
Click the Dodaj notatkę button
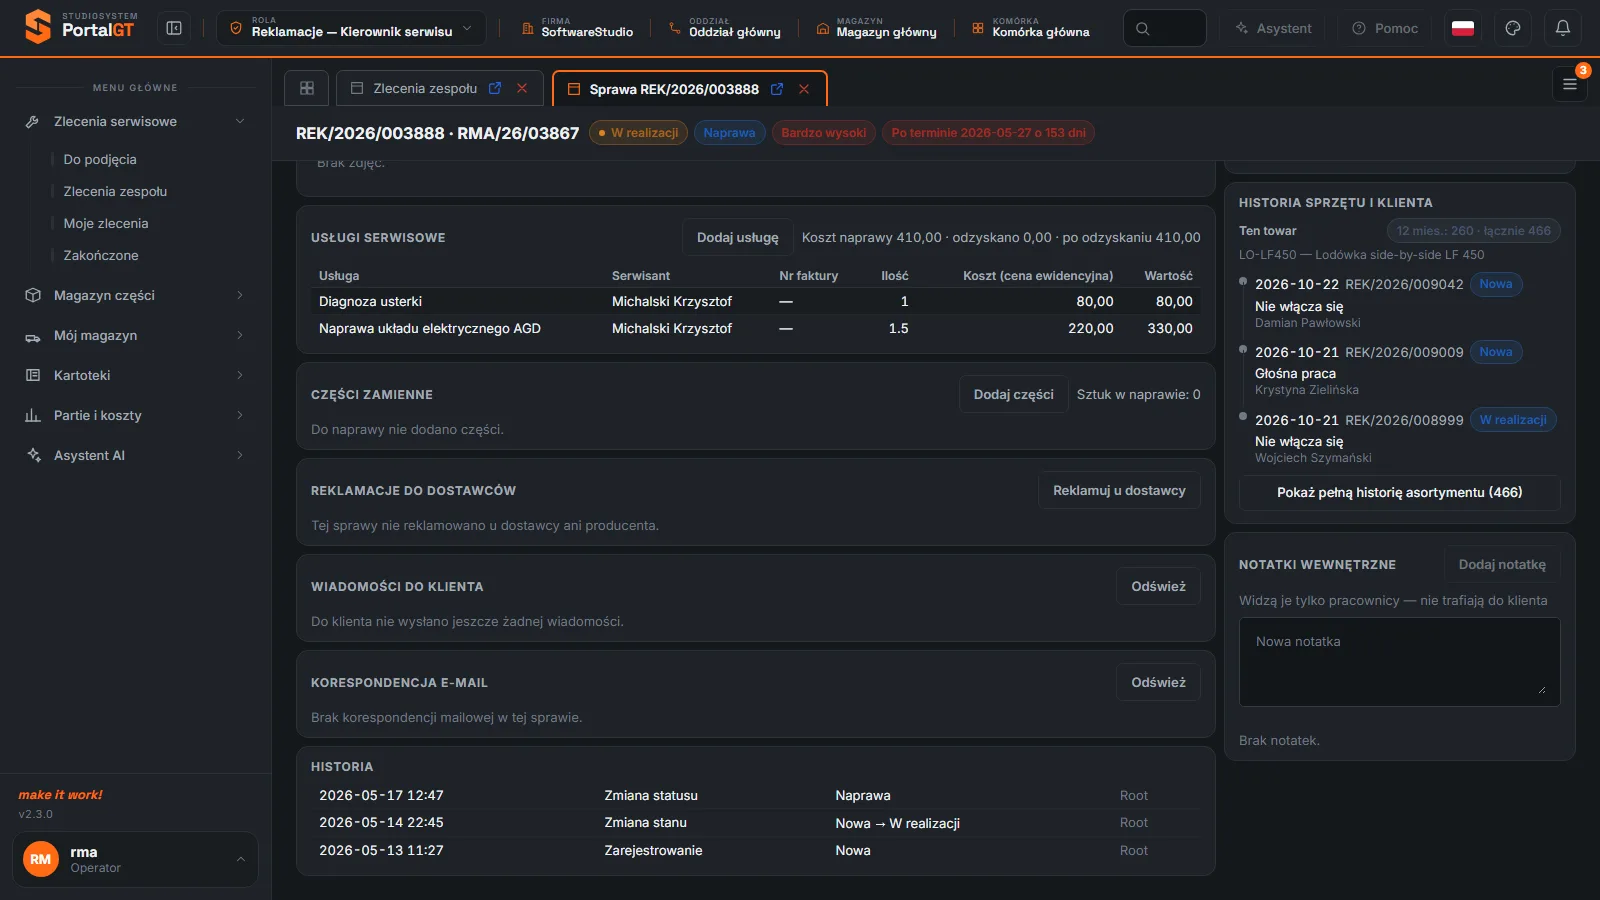point(1502,564)
